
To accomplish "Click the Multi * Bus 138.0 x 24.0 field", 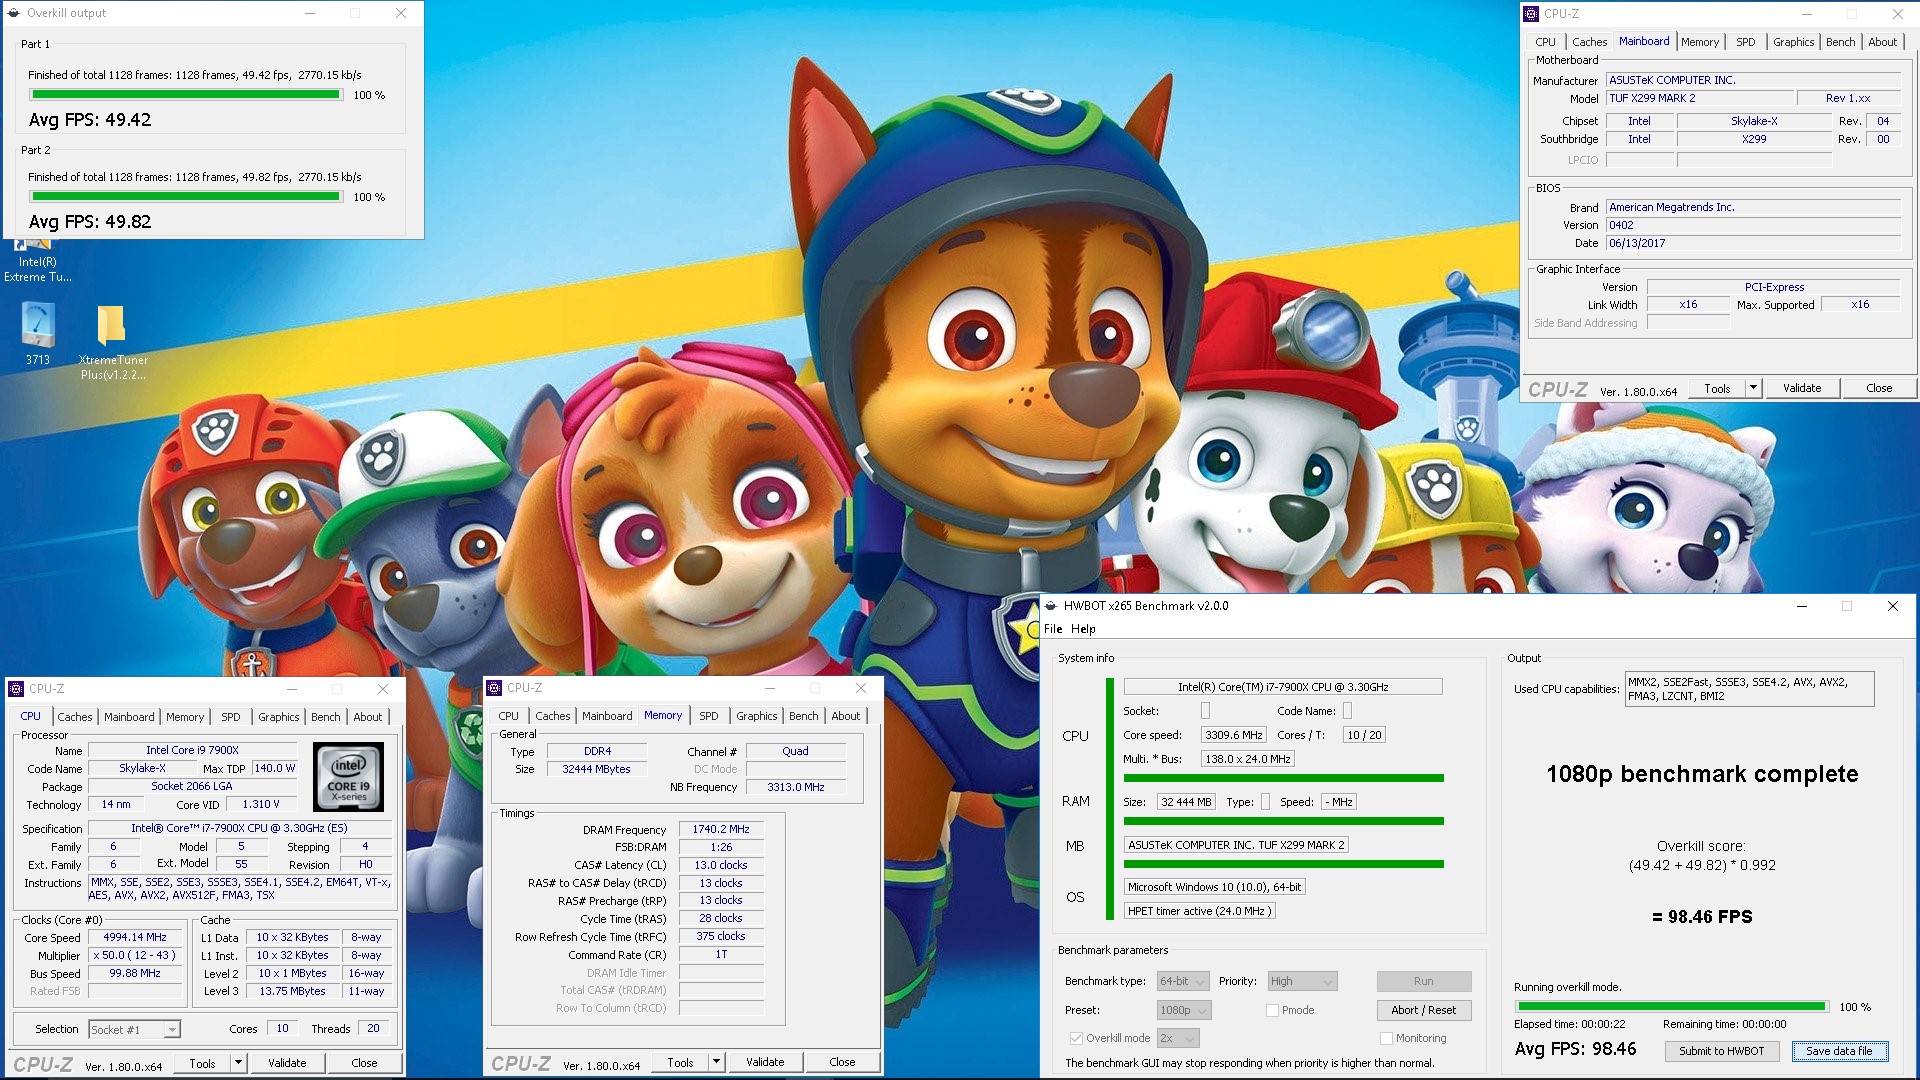I will click(1248, 759).
